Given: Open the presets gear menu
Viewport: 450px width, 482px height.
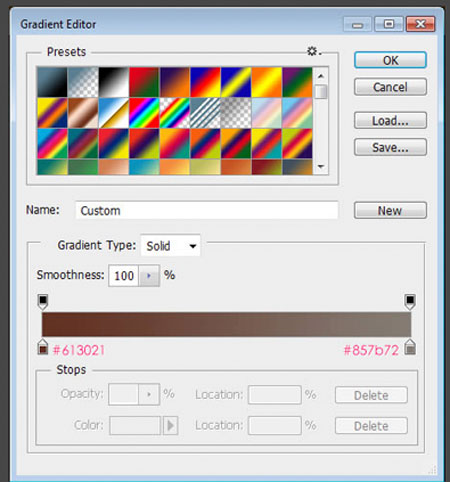Looking at the screenshot, I should [x=313, y=51].
